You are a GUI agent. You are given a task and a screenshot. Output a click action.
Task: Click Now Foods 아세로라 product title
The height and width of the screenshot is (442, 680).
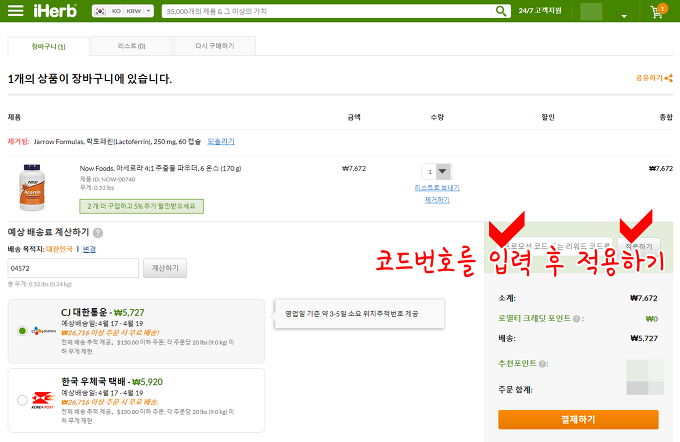[x=160, y=168]
